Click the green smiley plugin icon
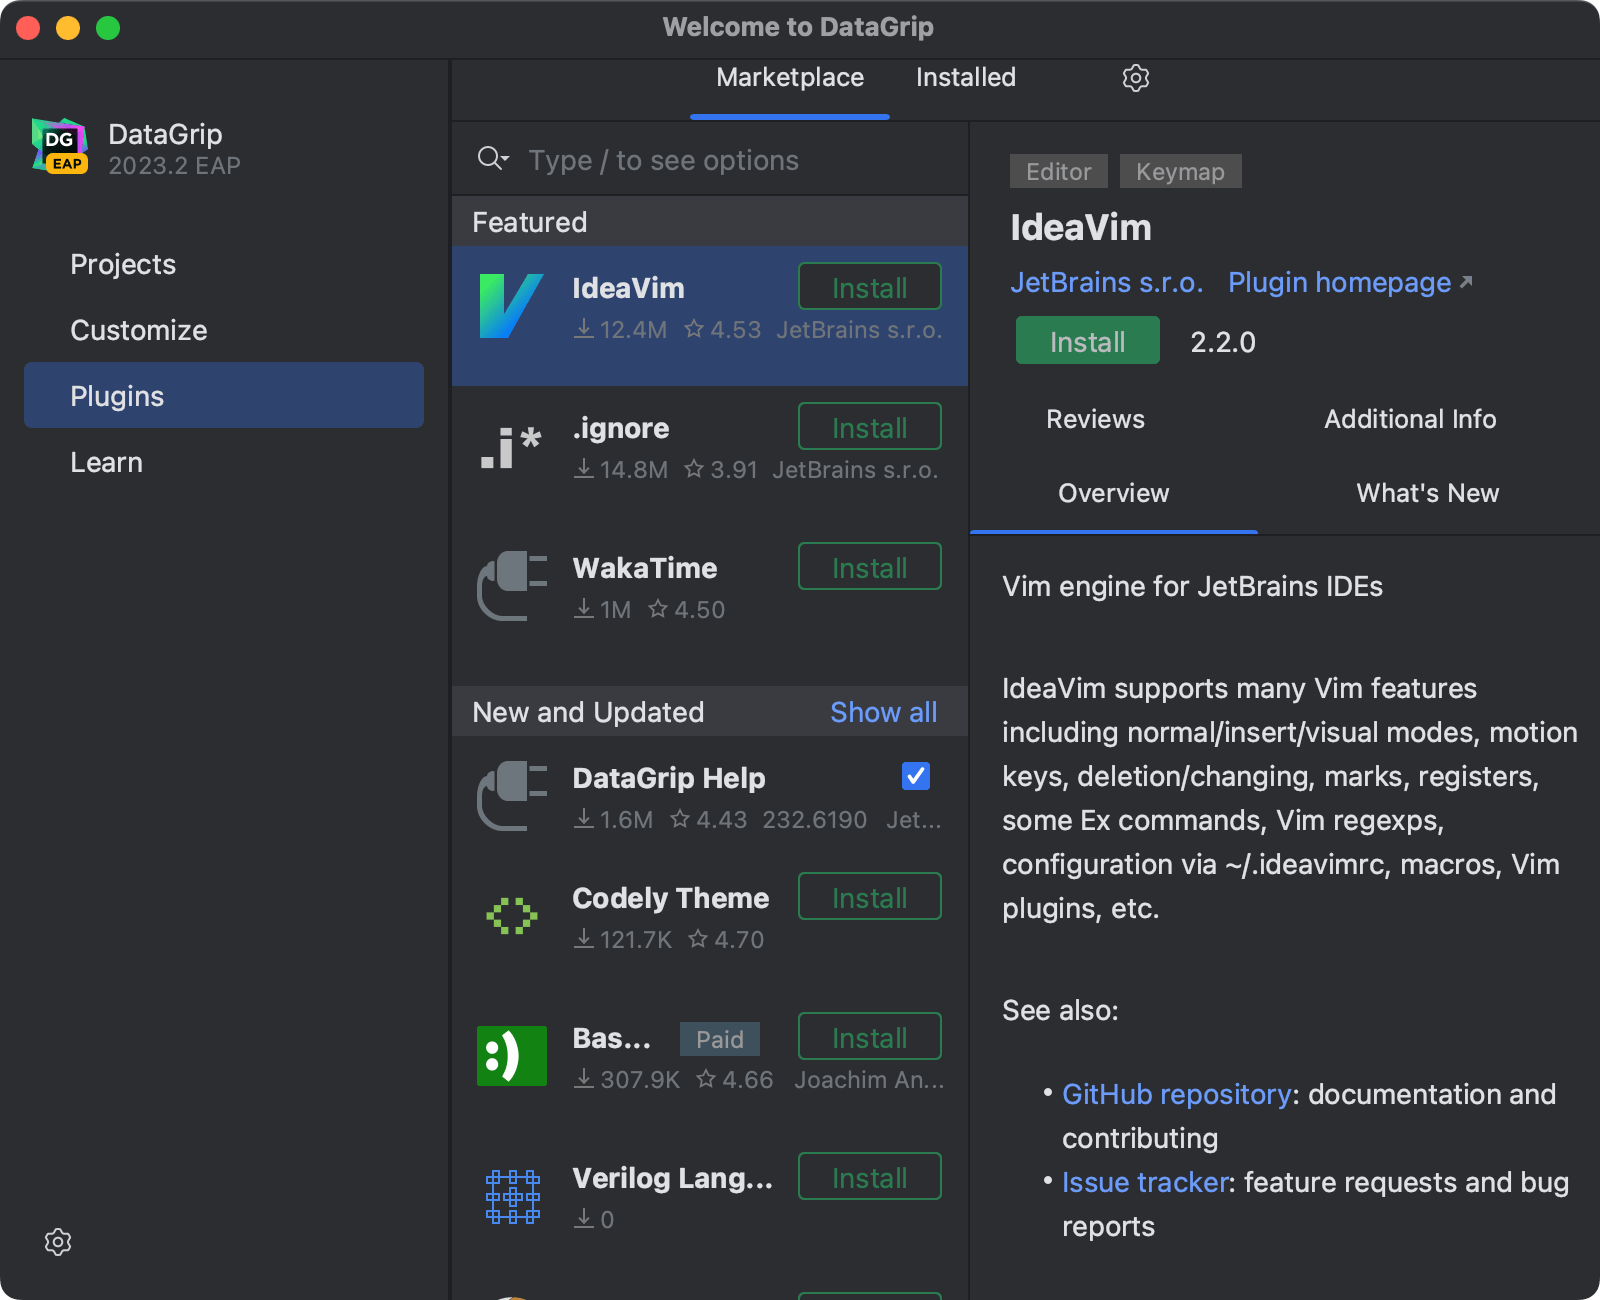 [x=511, y=1056]
